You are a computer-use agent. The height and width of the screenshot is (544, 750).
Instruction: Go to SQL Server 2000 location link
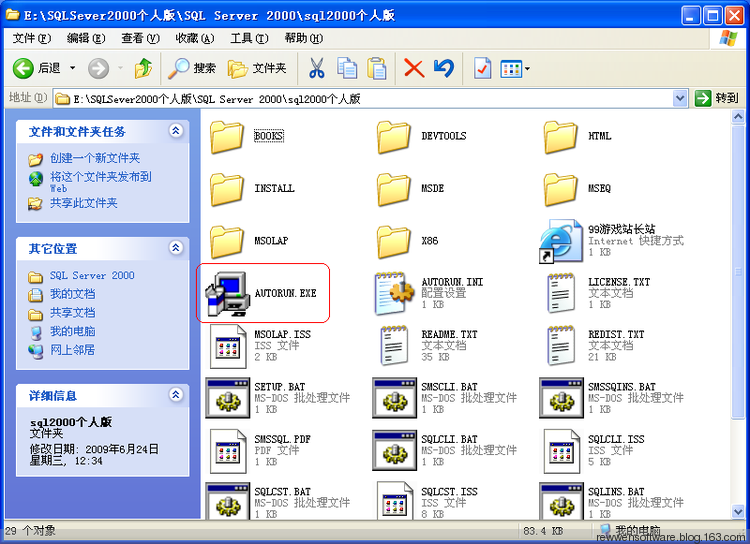[x=92, y=276]
